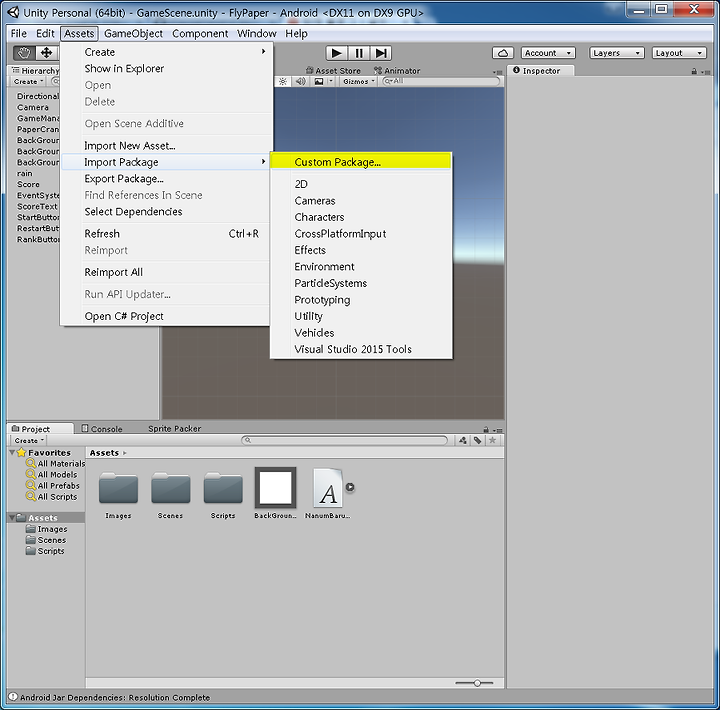Open scene effects dropdown arrow
720x710 pixels.
[x=330, y=81]
